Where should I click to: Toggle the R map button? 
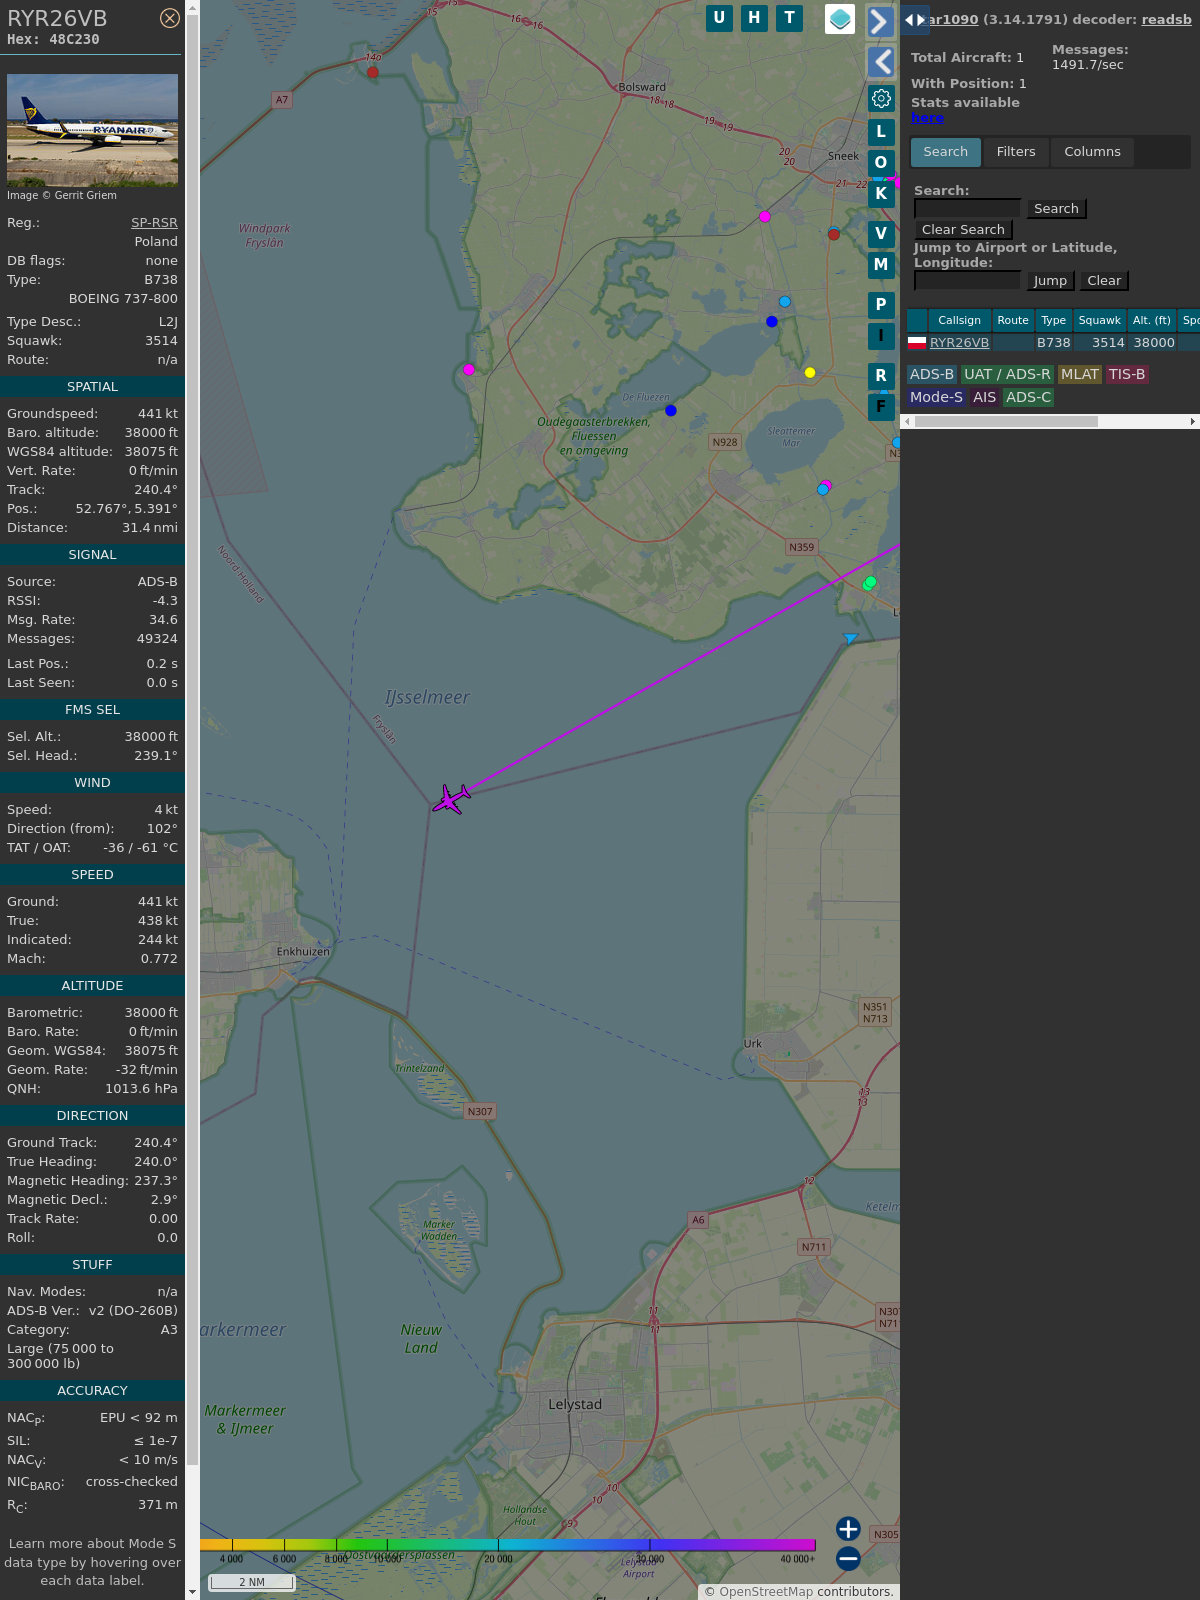click(881, 375)
